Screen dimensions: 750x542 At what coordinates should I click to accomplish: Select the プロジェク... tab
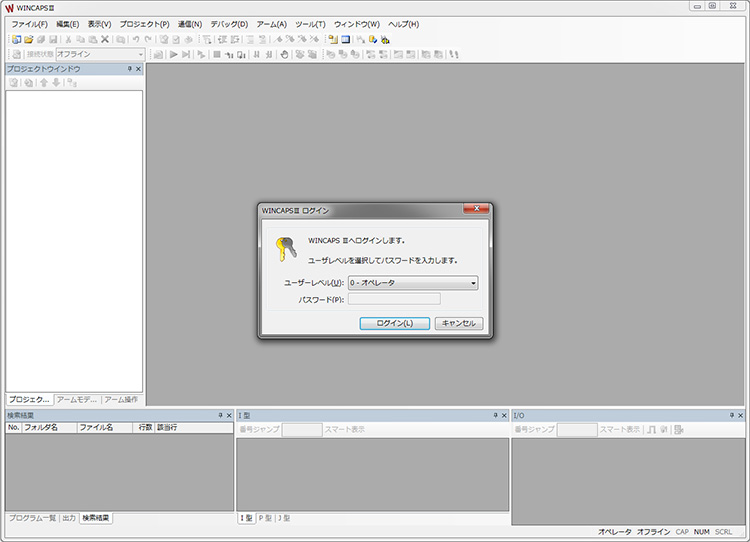(x=29, y=399)
